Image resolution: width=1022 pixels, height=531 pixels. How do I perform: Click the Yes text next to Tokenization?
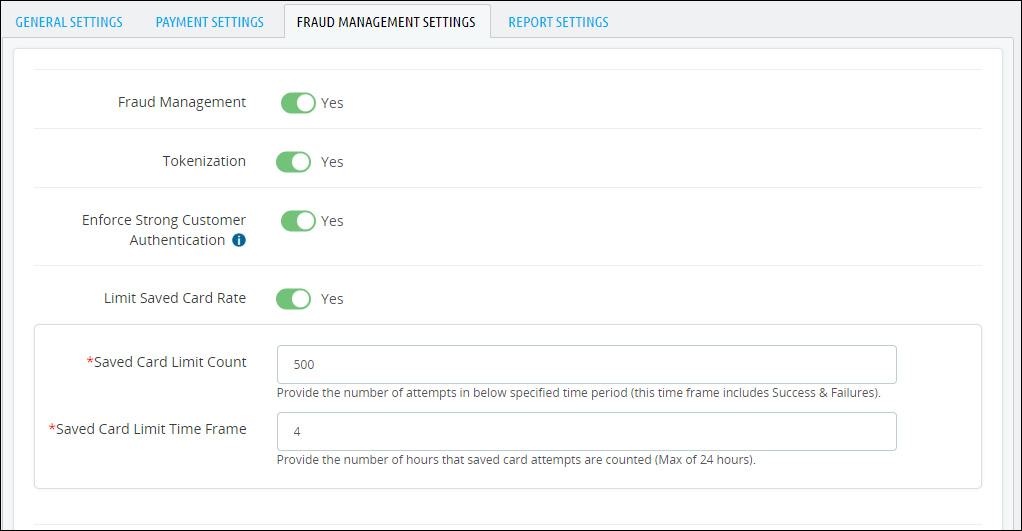coord(332,162)
